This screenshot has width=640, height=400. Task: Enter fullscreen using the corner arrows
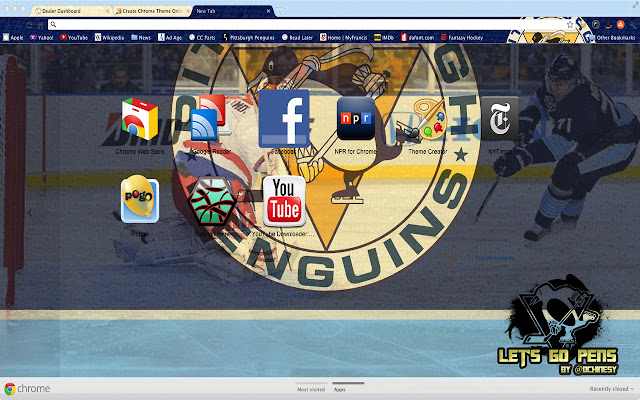[x=634, y=4]
